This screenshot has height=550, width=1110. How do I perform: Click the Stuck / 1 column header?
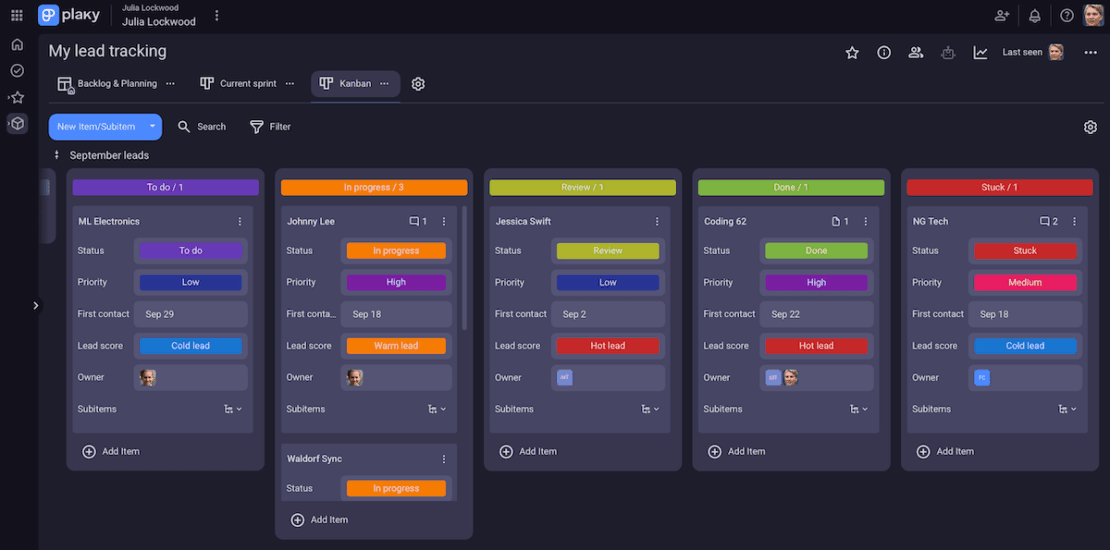[x=1000, y=188]
